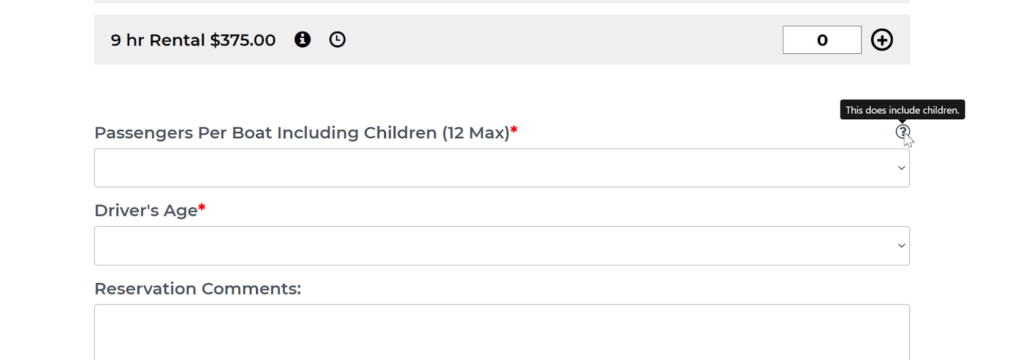Click the '(12 Max)' text in Passengers label
1024x360 pixels.
pyautogui.click(x=475, y=133)
